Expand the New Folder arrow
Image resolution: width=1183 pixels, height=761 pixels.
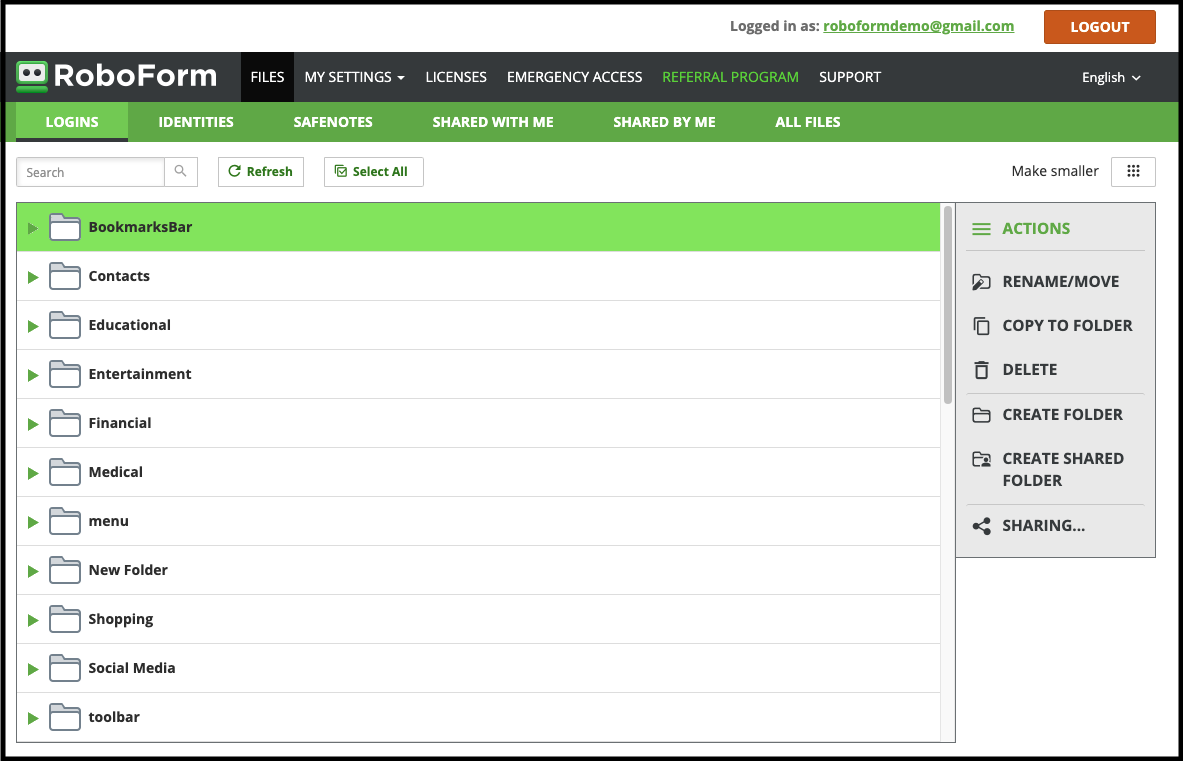click(x=32, y=571)
